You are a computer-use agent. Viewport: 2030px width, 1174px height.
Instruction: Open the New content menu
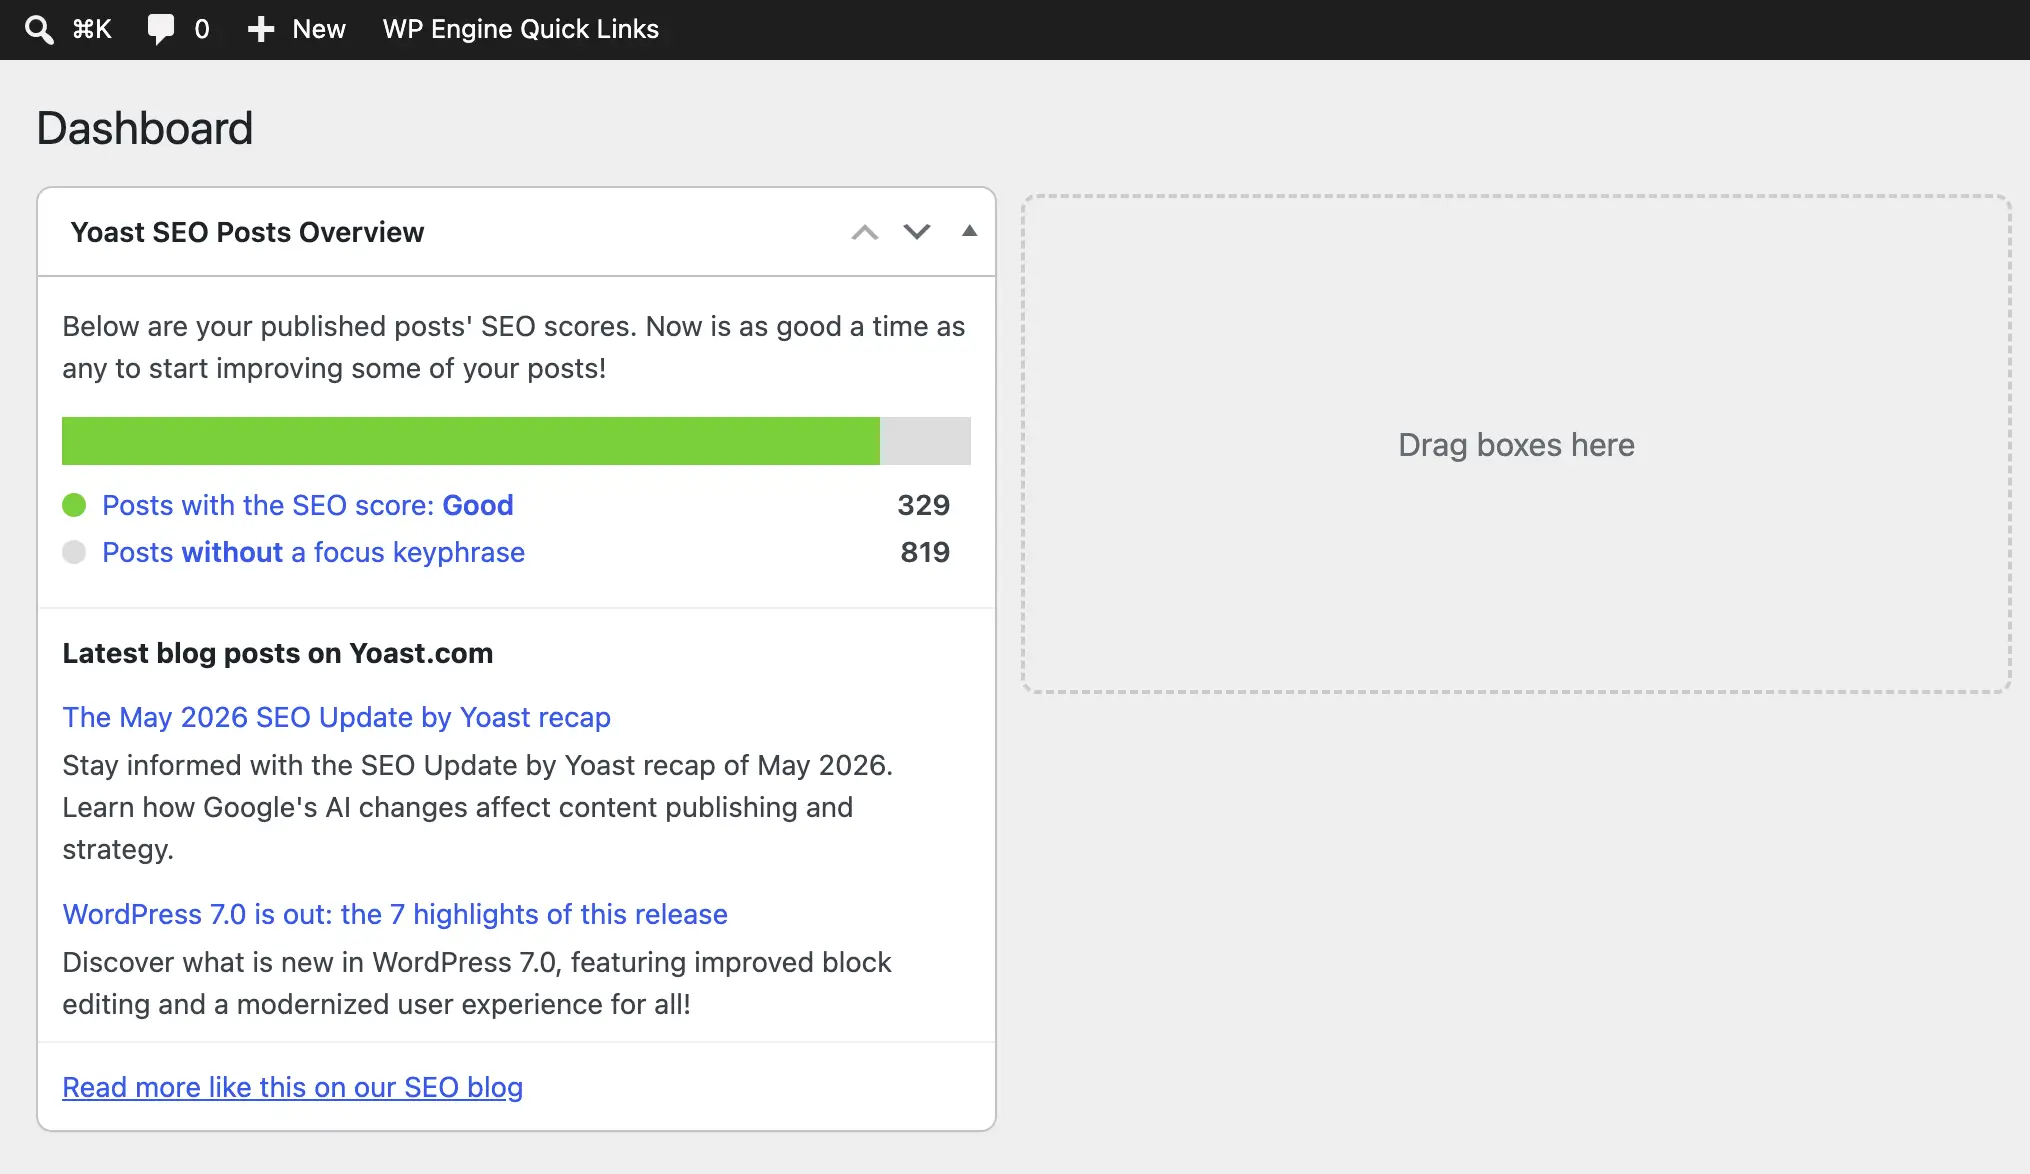click(x=296, y=29)
